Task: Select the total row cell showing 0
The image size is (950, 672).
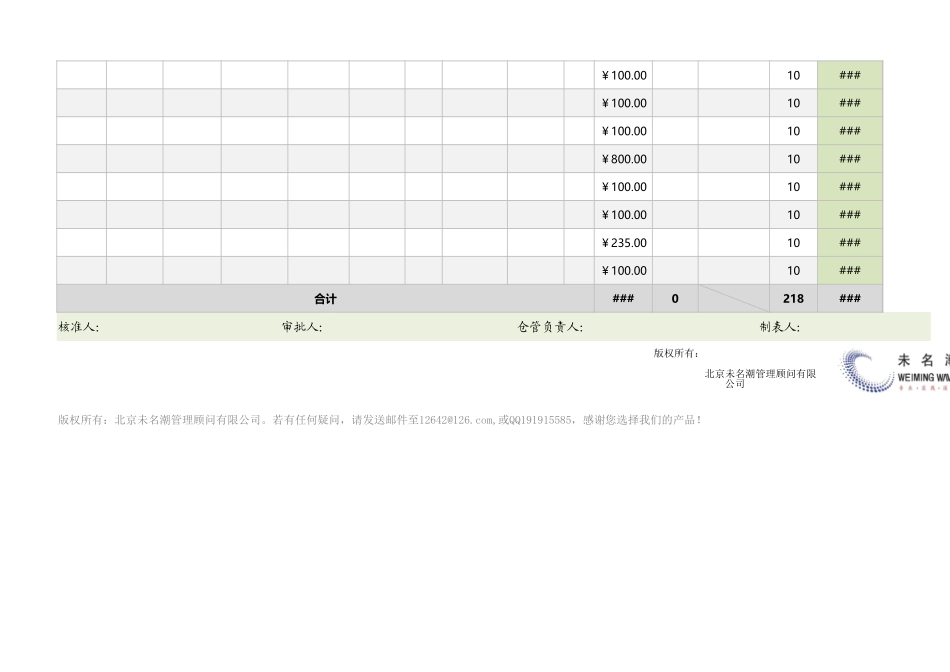Action: tap(675, 299)
